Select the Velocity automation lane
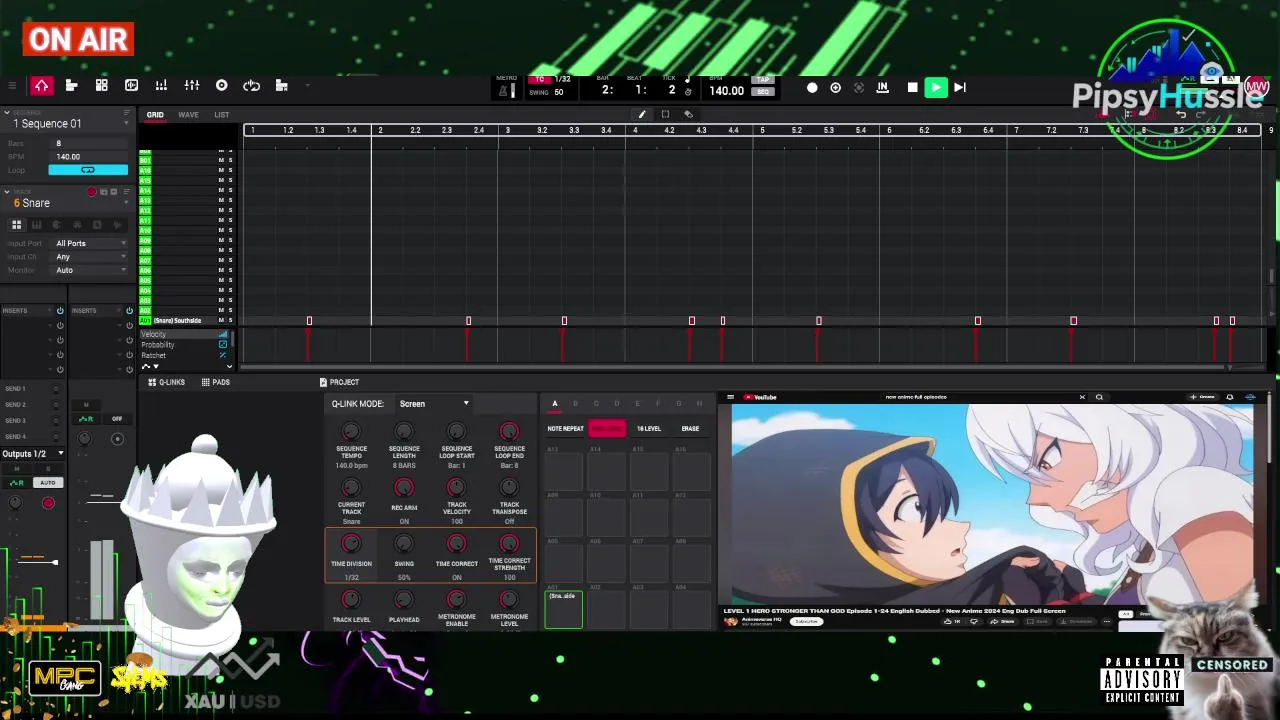Viewport: 1280px width, 720px height. click(184, 334)
